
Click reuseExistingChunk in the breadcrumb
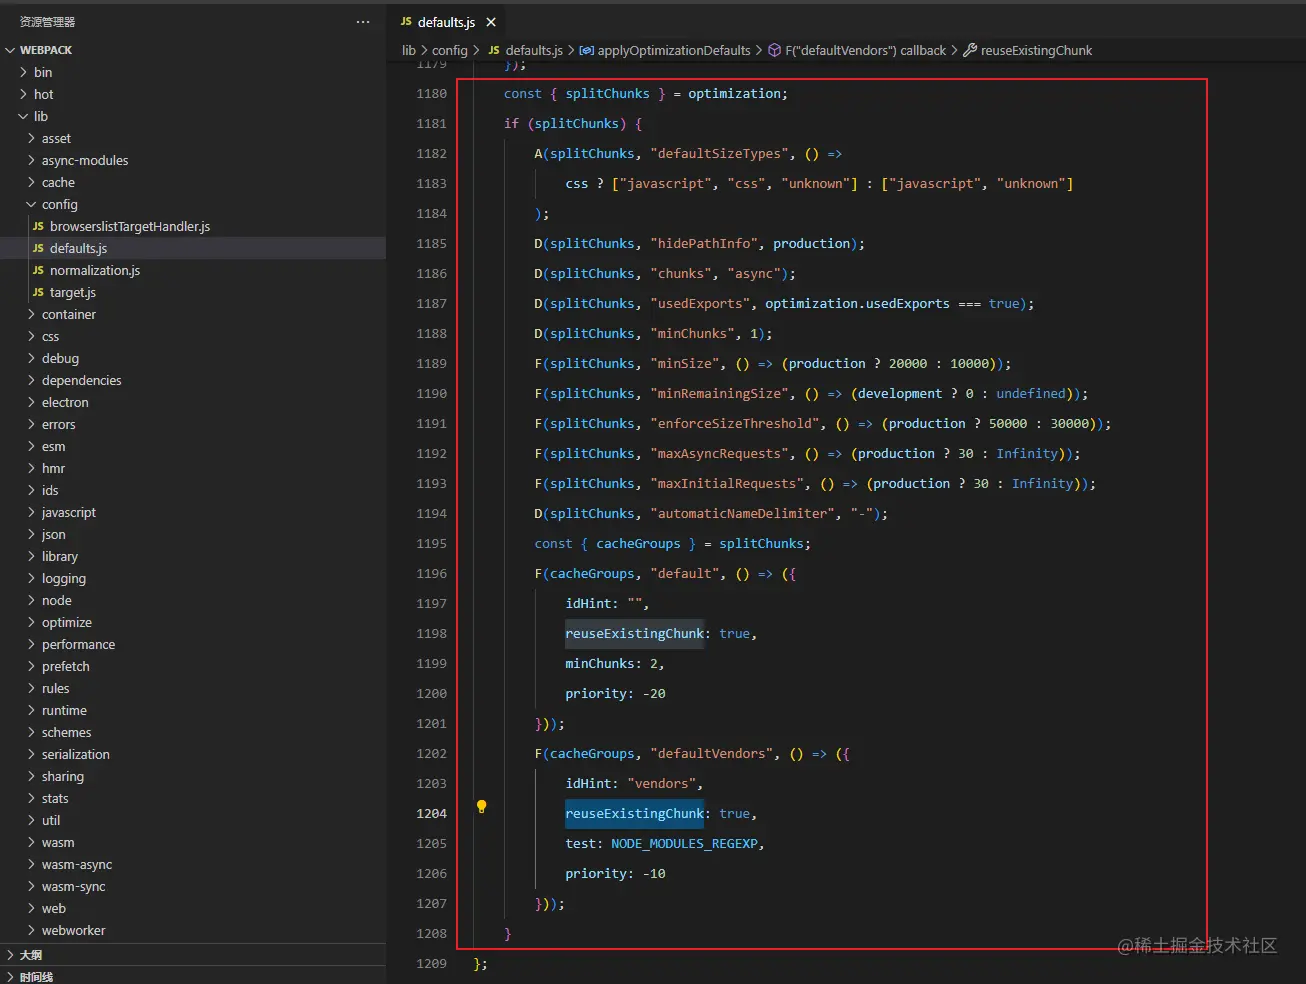(x=1036, y=50)
